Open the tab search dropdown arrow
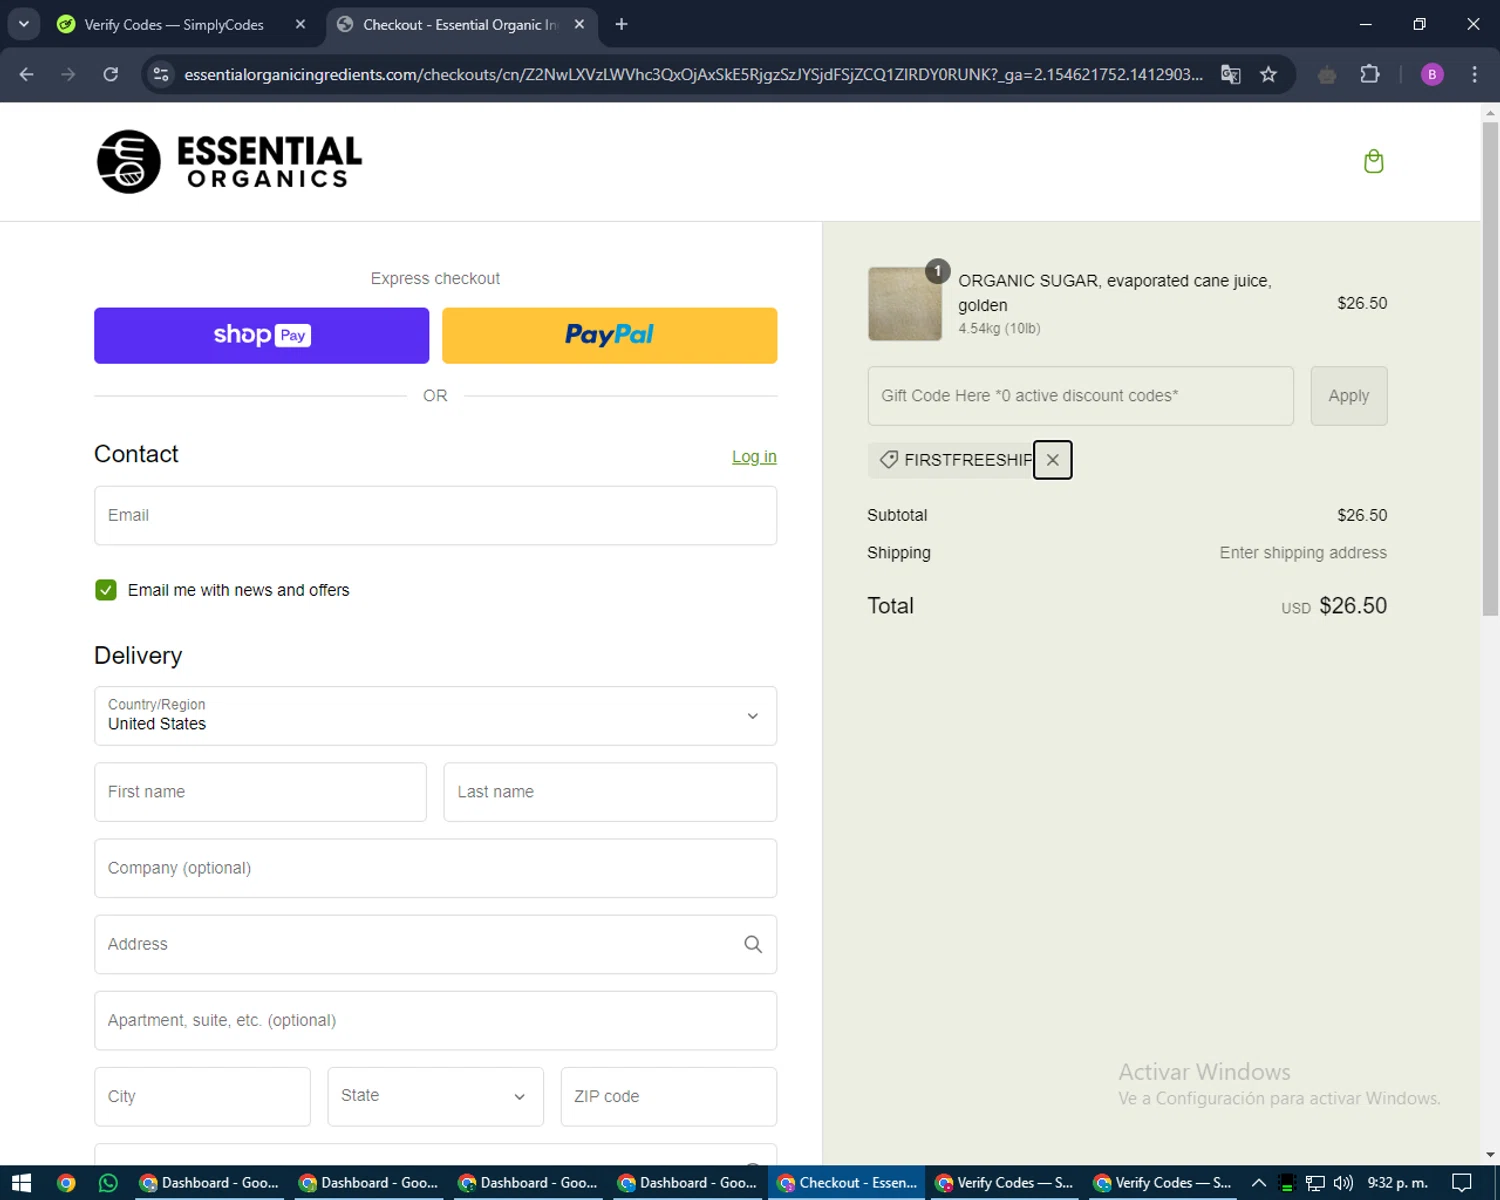Viewport: 1500px width, 1200px height. click(x=23, y=24)
